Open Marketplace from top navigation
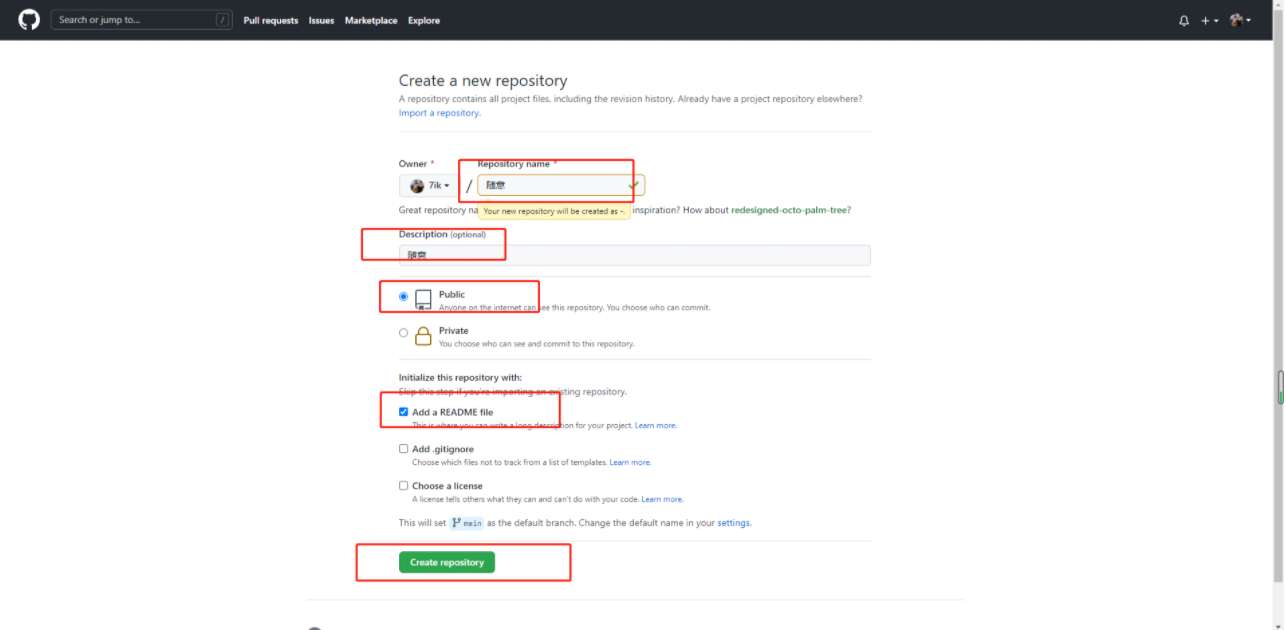 click(x=371, y=20)
